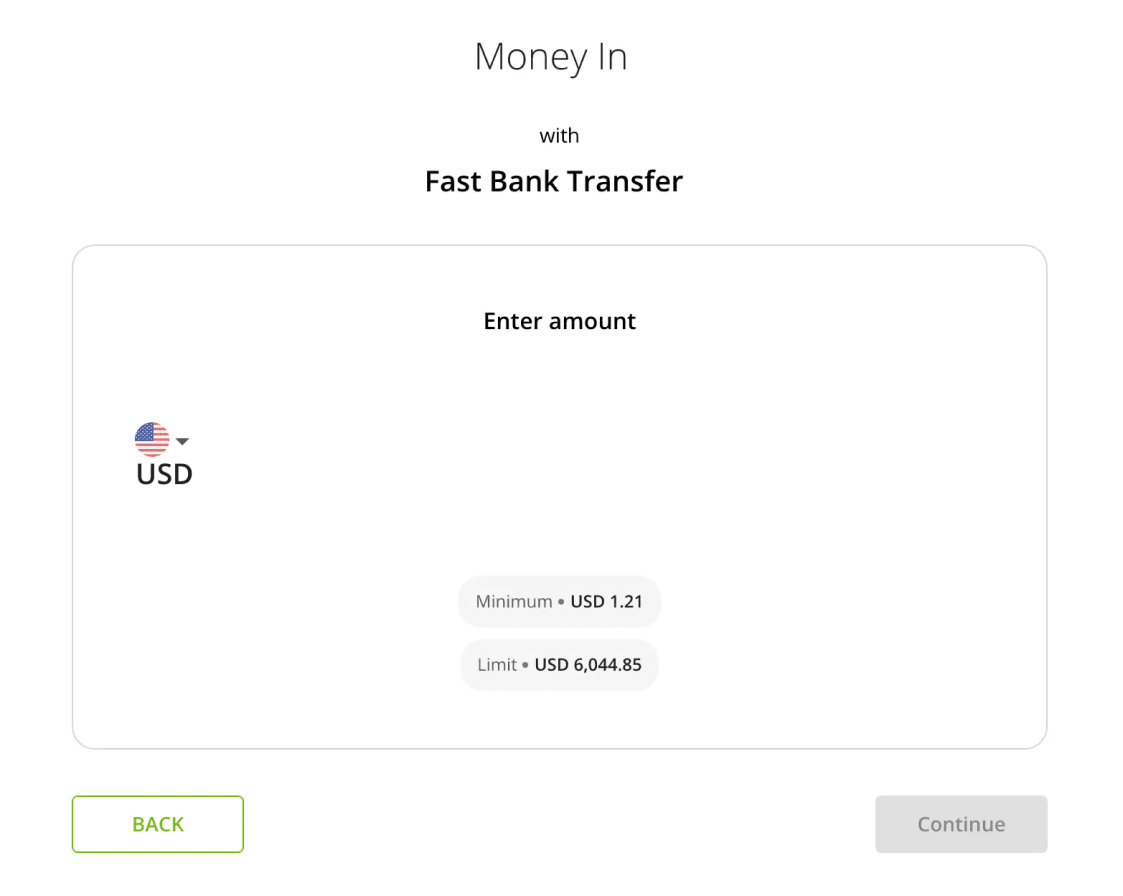The width and height of the screenshot is (1123, 896).
Task: Click the disabled Continue button
Action: click(x=960, y=824)
